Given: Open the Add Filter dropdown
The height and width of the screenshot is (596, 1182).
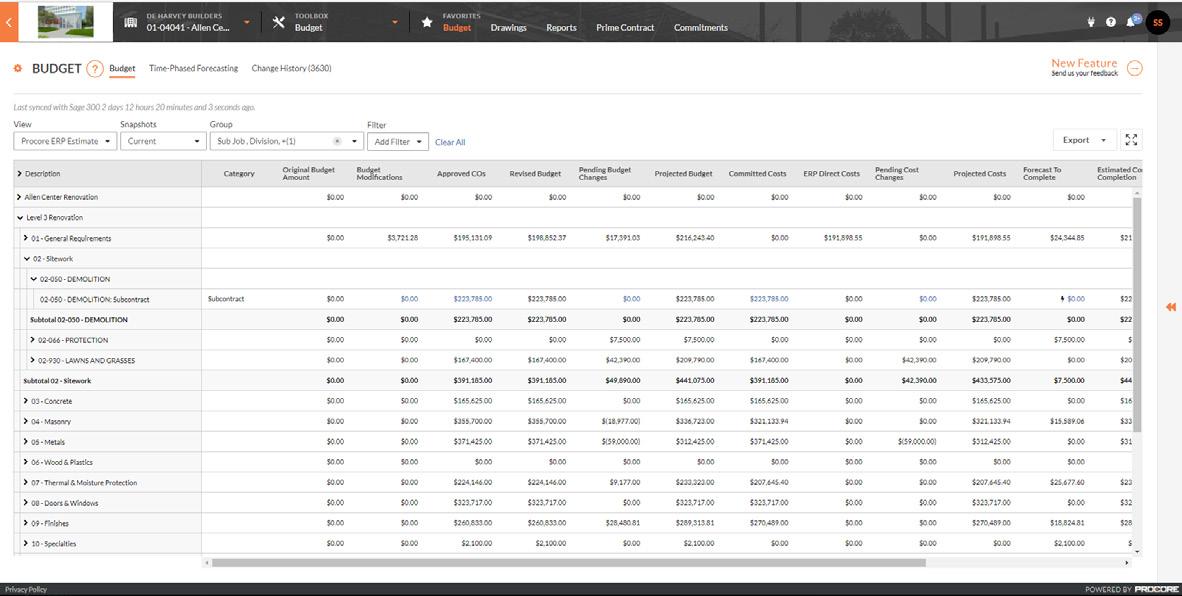Looking at the screenshot, I should coord(398,142).
